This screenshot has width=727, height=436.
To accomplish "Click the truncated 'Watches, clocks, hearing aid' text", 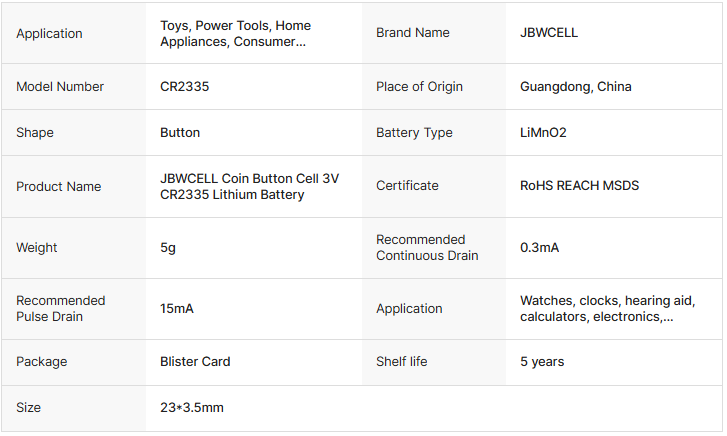I will coord(603,309).
